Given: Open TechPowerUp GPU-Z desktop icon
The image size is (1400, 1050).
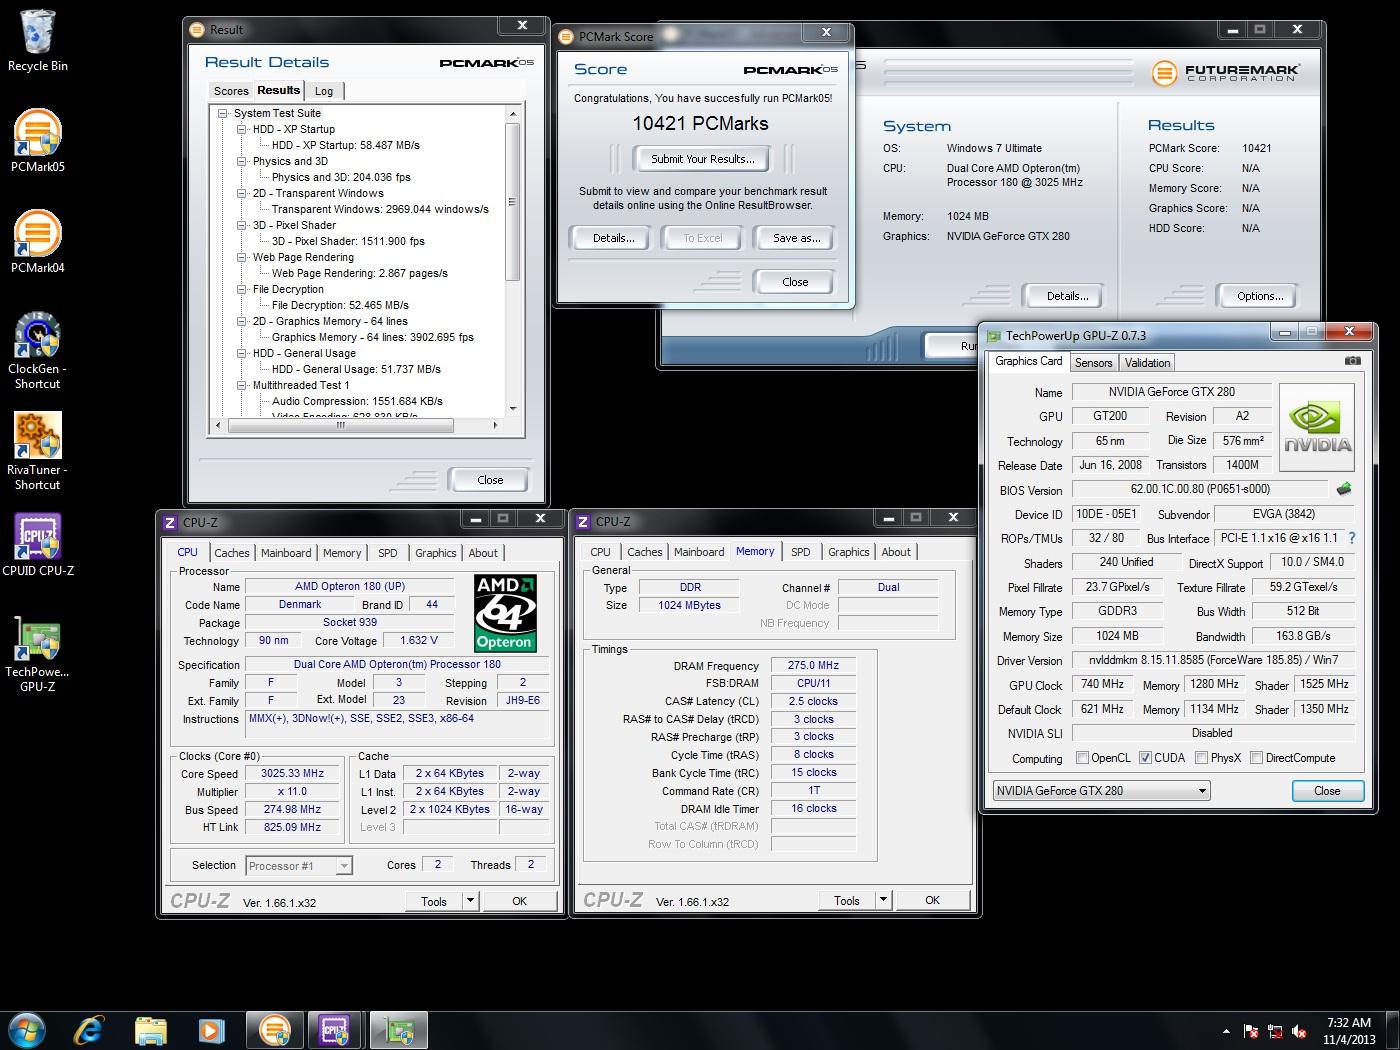Looking at the screenshot, I should [x=38, y=654].
